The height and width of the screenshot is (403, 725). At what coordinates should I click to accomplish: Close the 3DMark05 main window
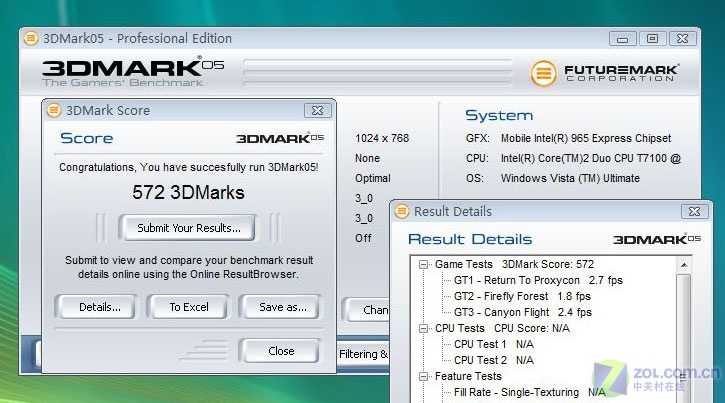point(682,39)
